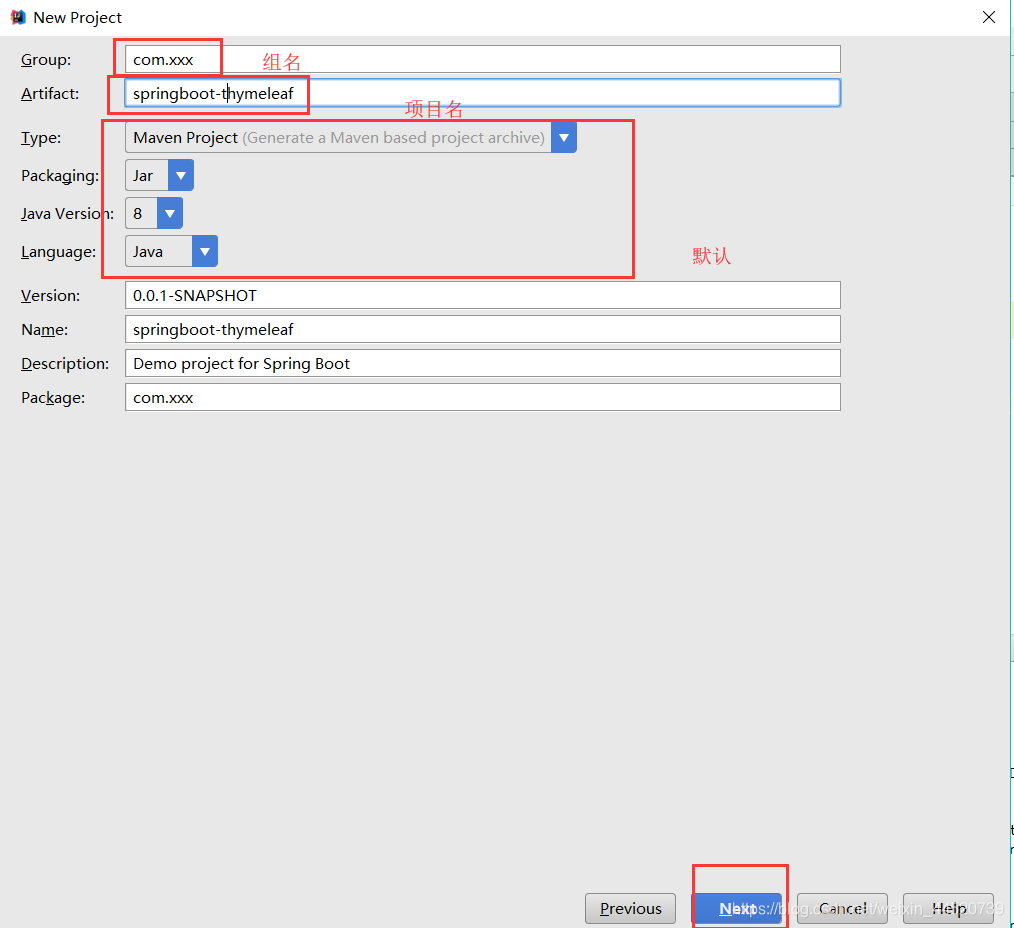Close the New Project dialog

point(988,17)
